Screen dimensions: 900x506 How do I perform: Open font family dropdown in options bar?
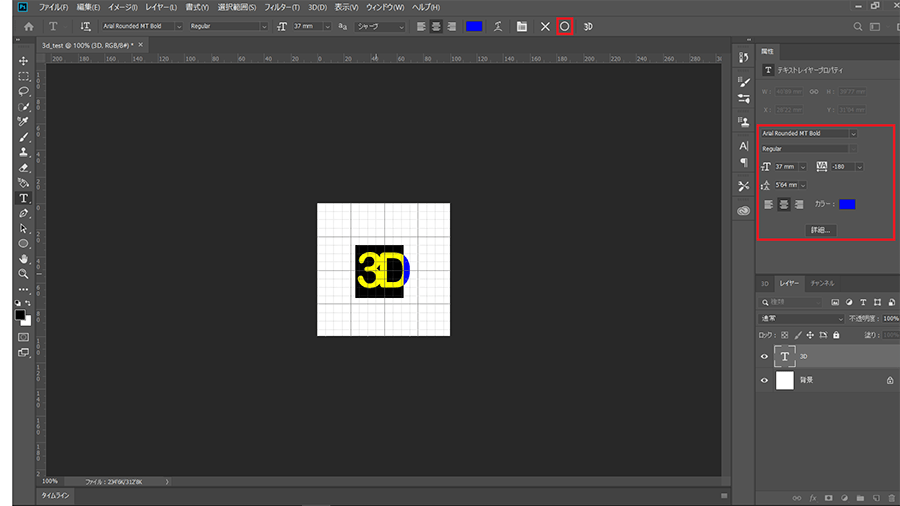pyautogui.click(x=139, y=26)
